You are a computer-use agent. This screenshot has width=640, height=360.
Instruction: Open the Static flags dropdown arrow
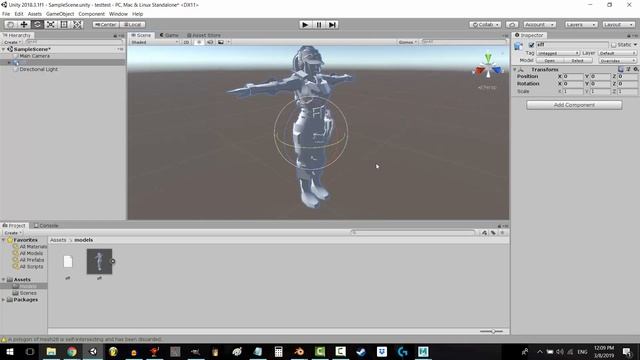[x=635, y=45]
